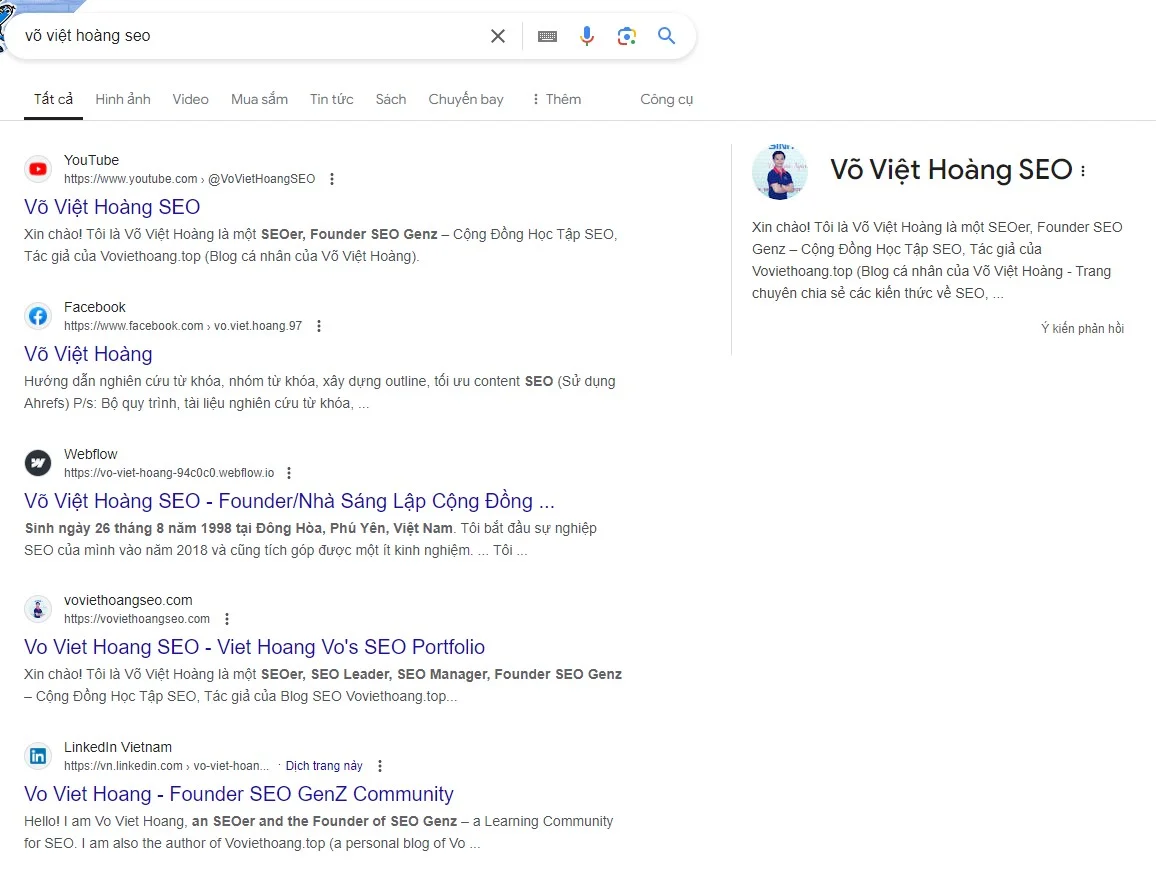Viewport: 1156px width, 874px height.
Task: Click the YouTube favicon icon
Action: tap(38, 170)
